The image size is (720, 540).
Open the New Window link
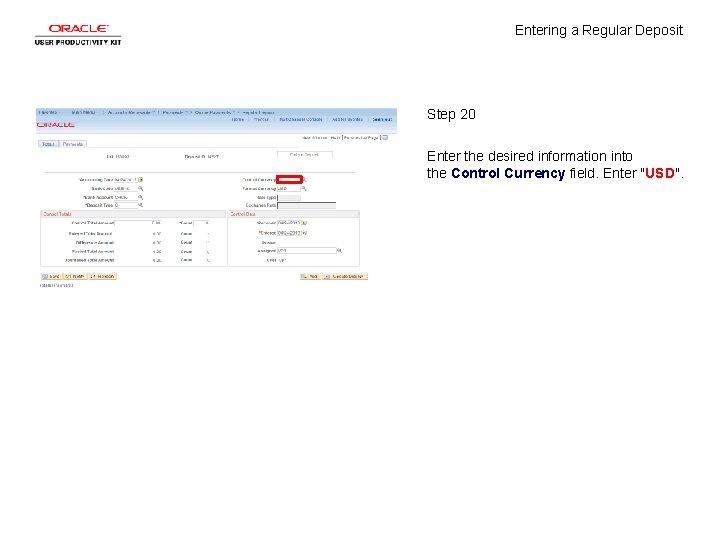pyautogui.click(x=315, y=138)
